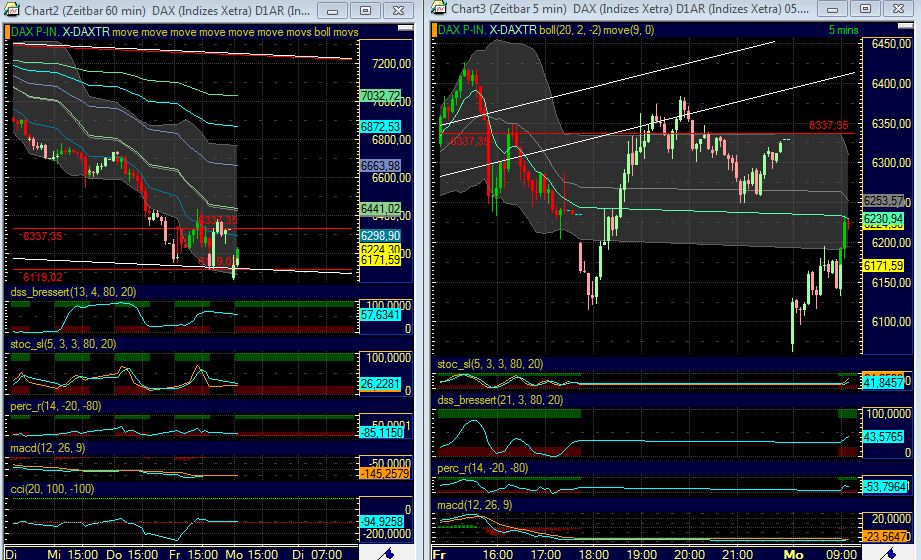Minimize the Chart2 window
The width and height of the screenshot is (921, 560).
(x=332, y=11)
